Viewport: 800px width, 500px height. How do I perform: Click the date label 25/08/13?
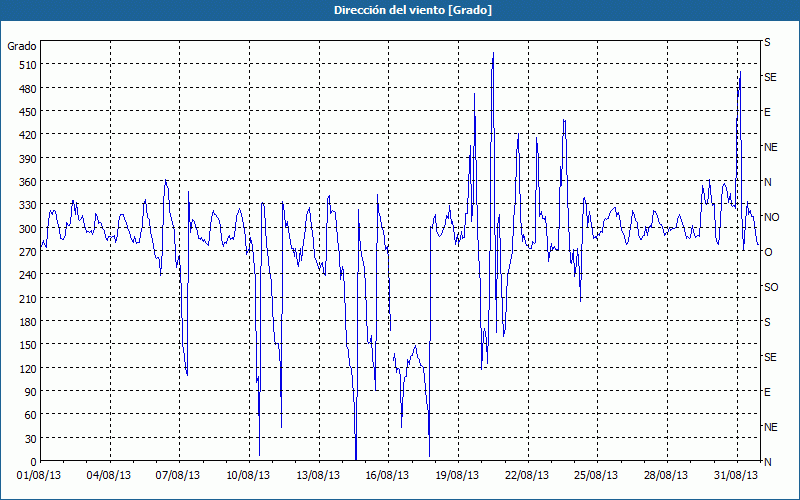click(596, 476)
